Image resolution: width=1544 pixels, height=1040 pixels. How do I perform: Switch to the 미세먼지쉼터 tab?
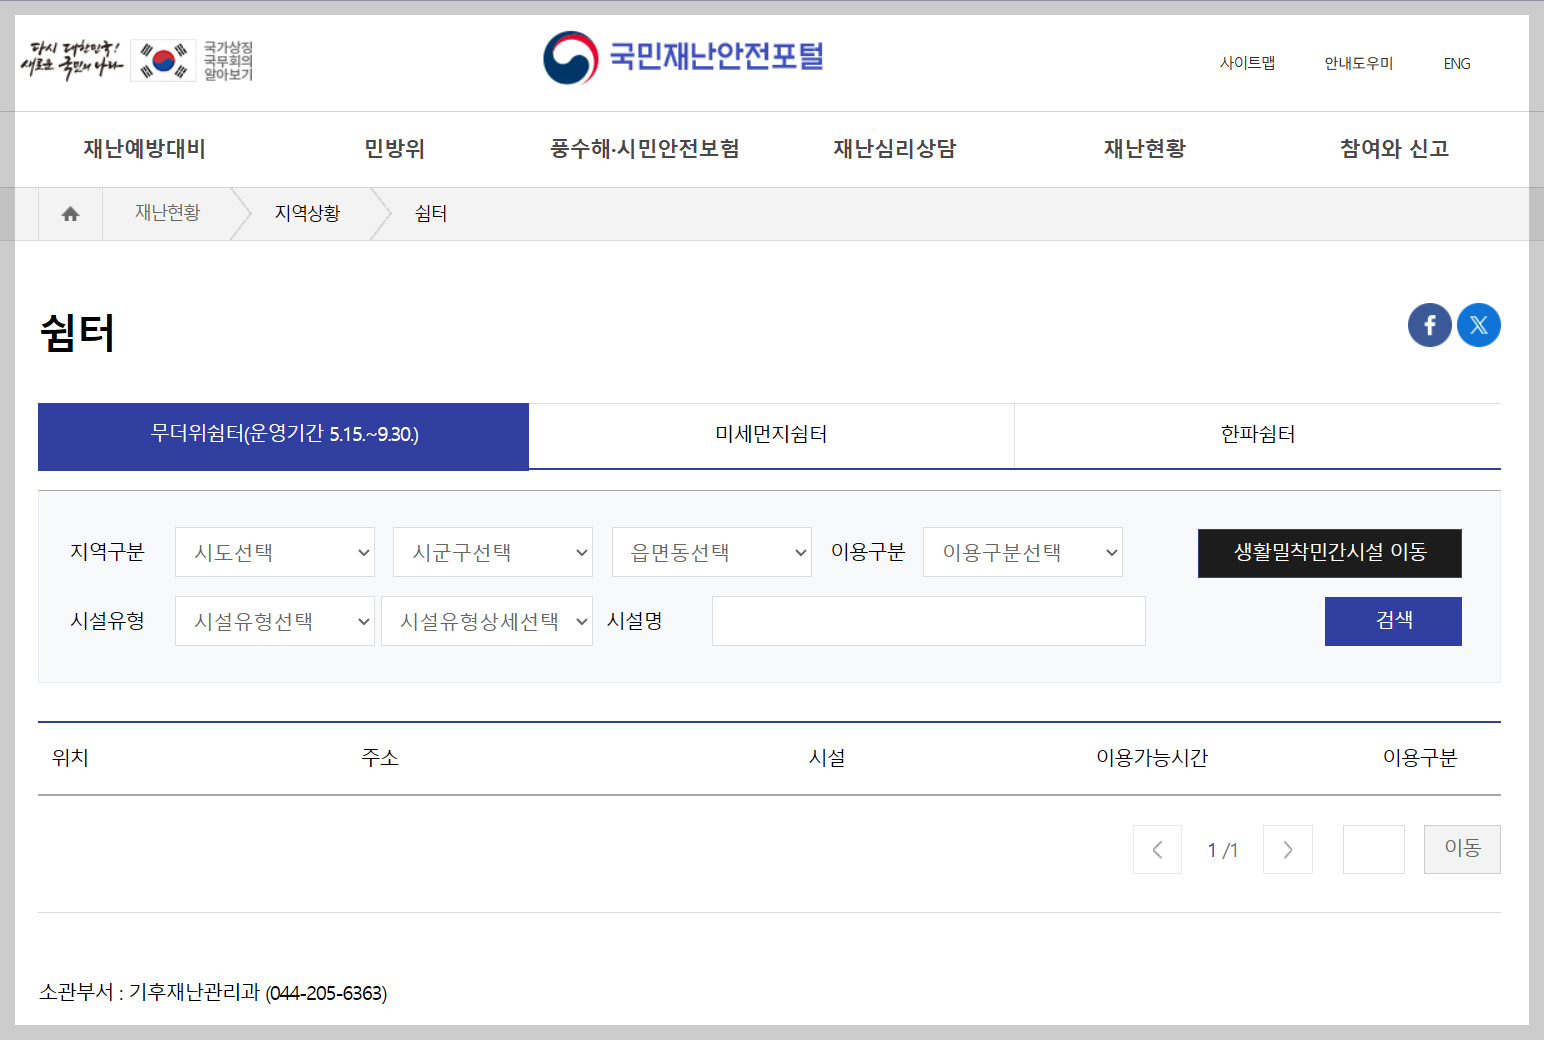tap(771, 435)
